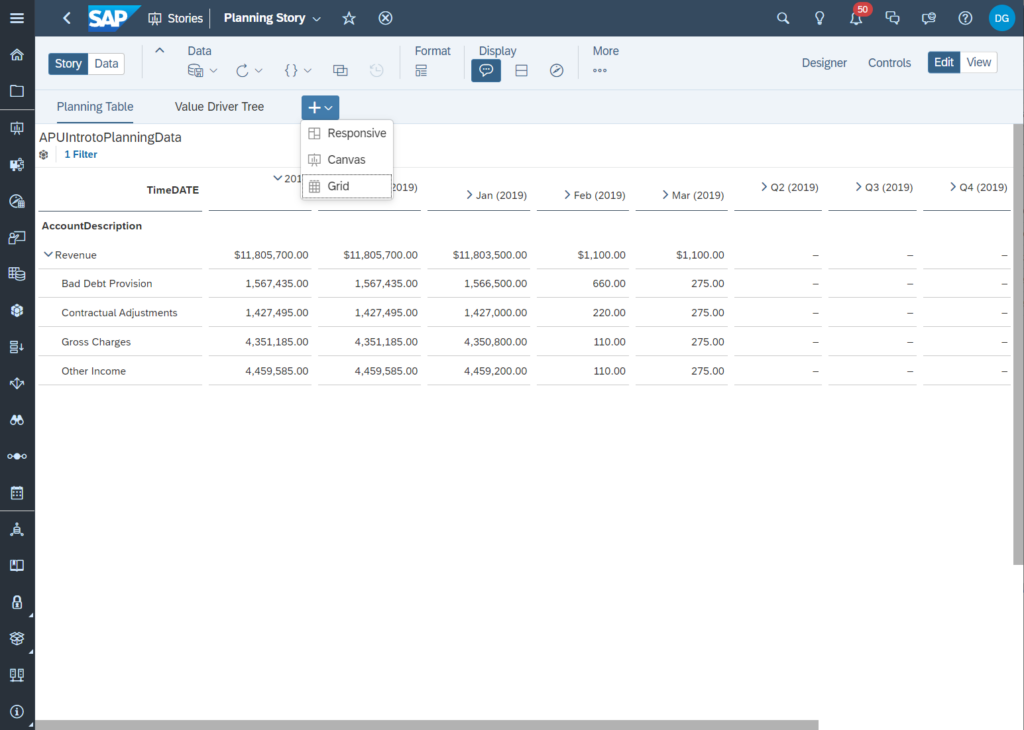Open the hamburger navigation menu
The width and height of the screenshot is (1024, 730).
16,17
